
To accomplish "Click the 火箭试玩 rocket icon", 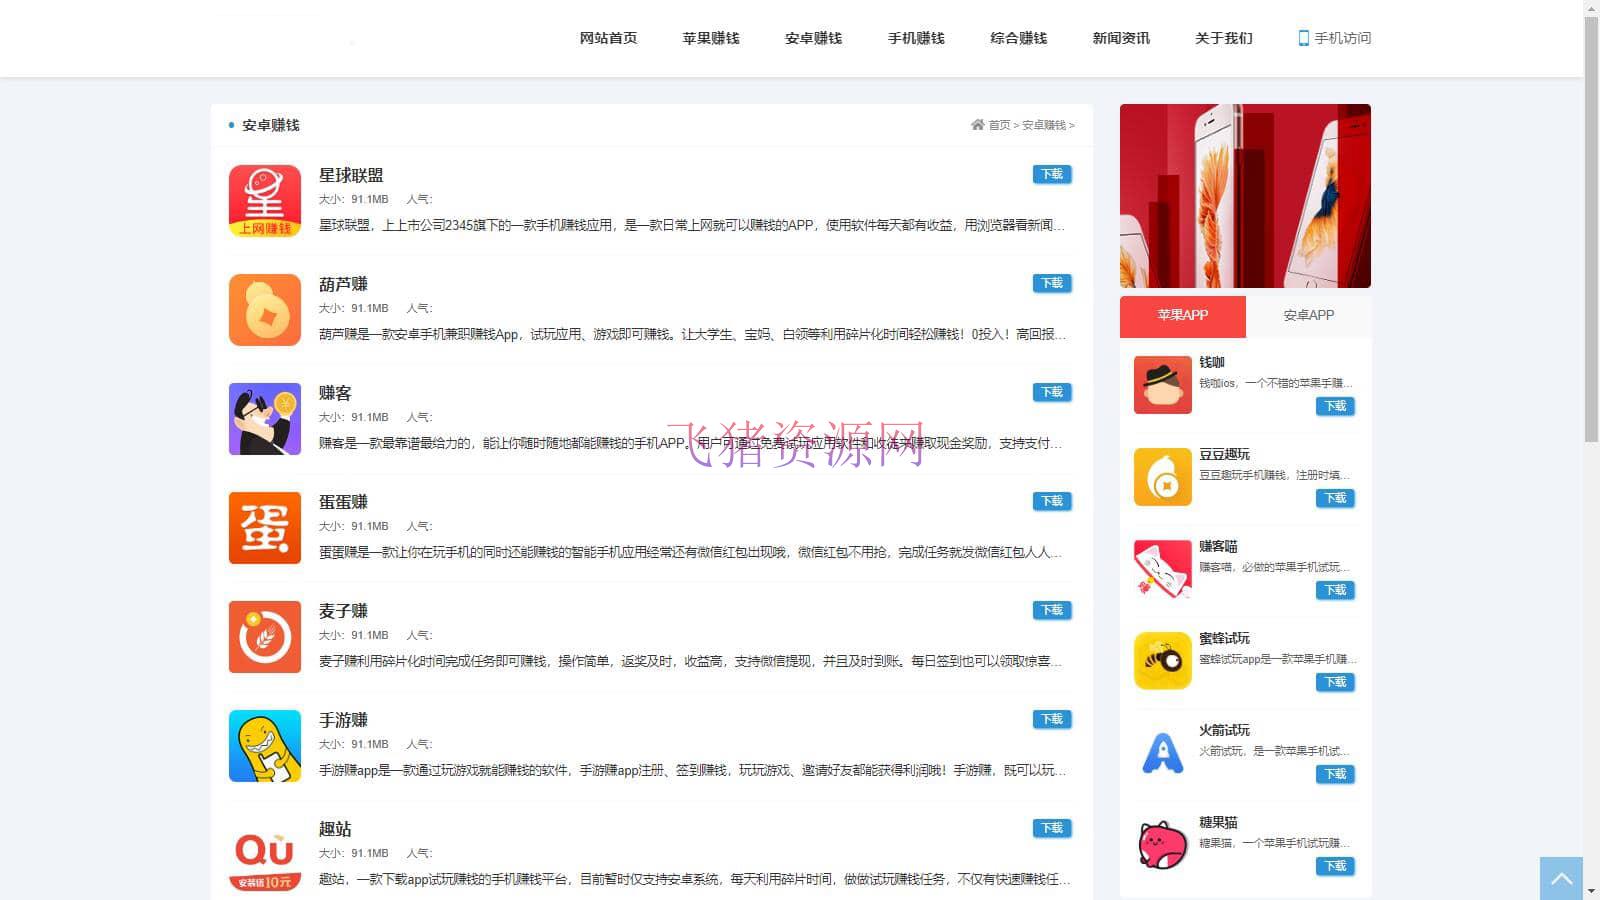I will tap(1162, 753).
